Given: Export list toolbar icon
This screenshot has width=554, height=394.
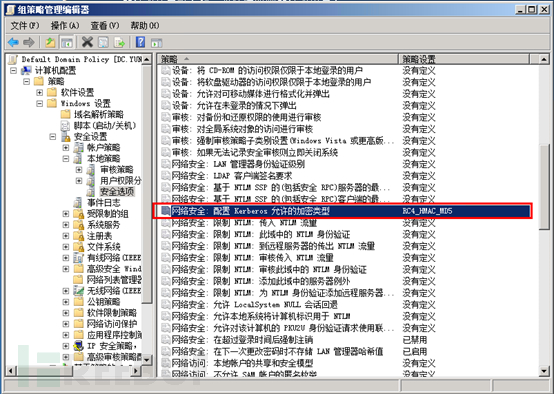Looking at the screenshot, I should click(119, 42).
